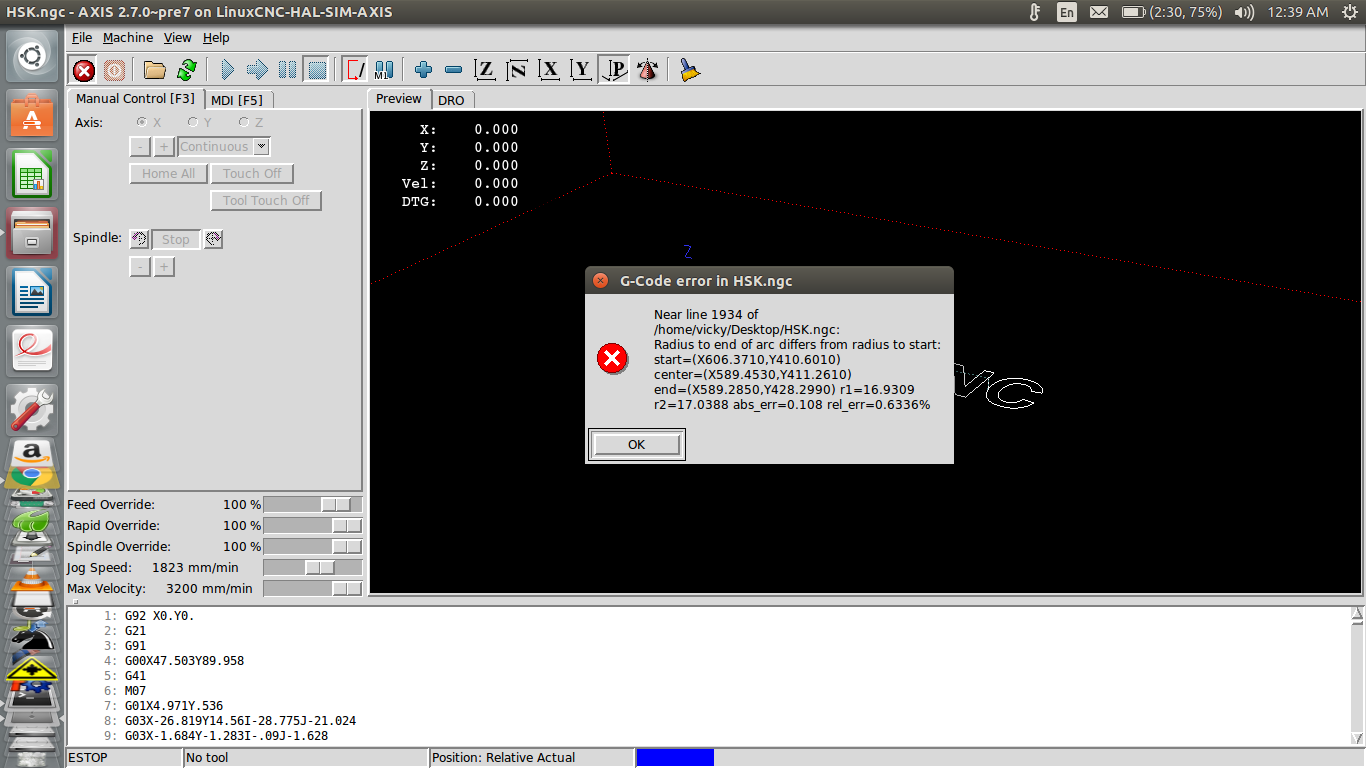1366x768 pixels.
Task: Open the Machine menu
Action: click(128, 38)
